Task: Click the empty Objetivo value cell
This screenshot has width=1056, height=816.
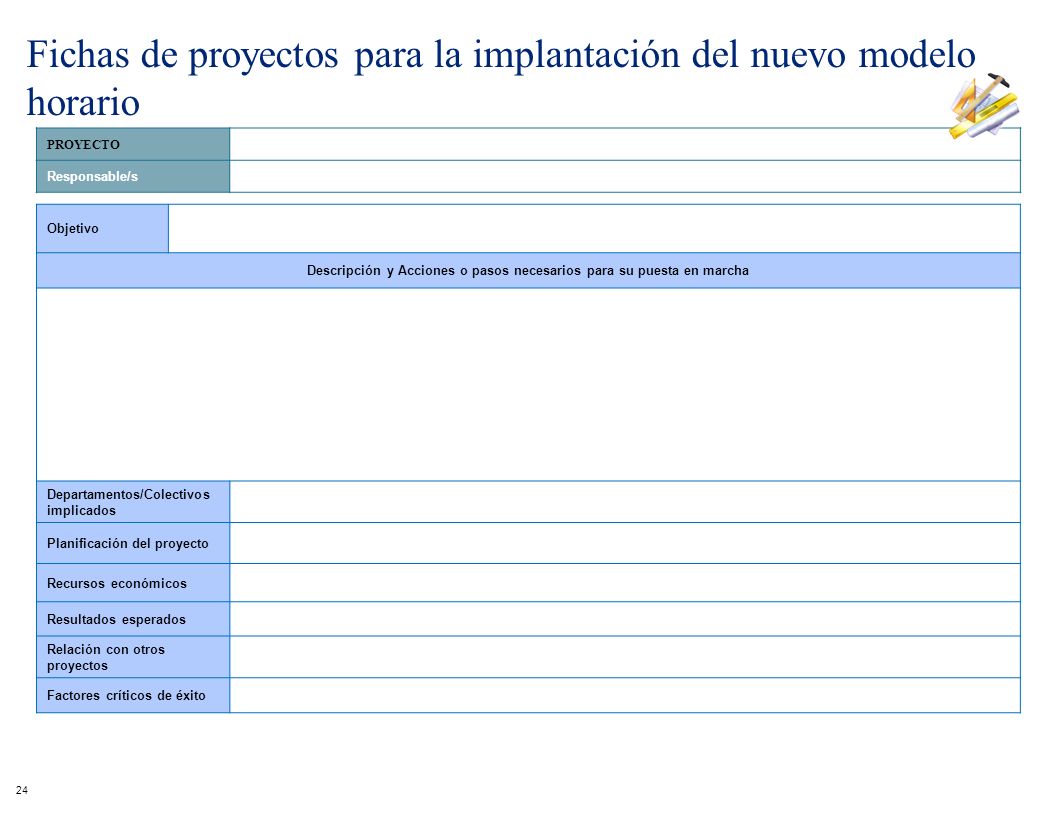Action: (595, 228)
